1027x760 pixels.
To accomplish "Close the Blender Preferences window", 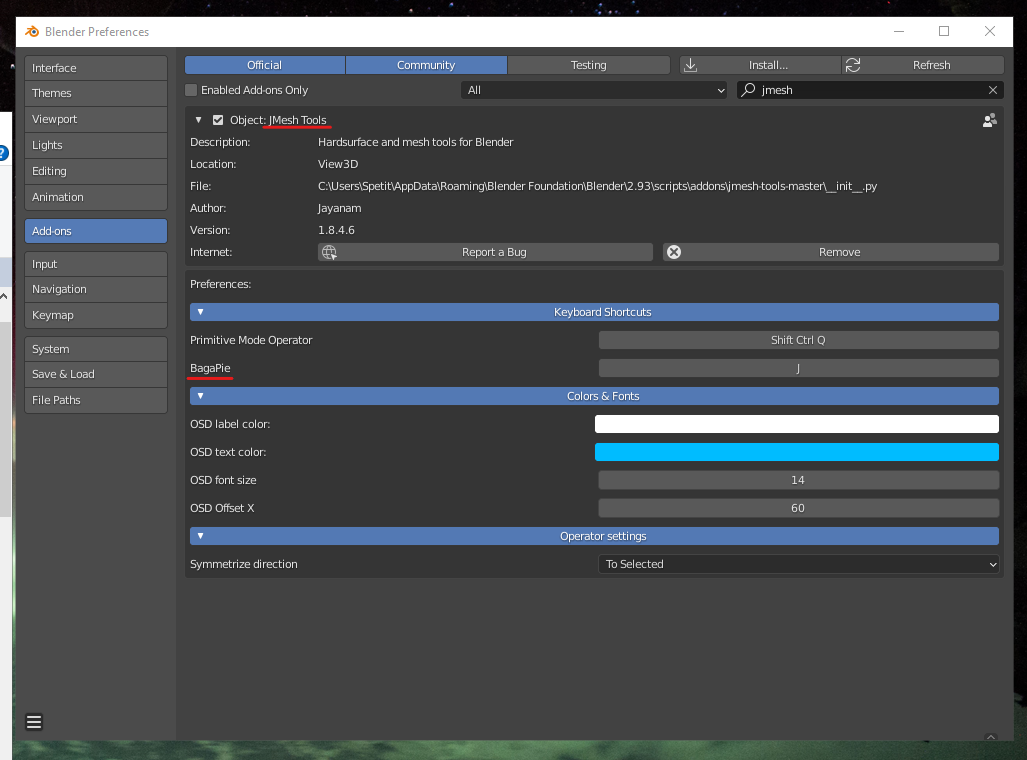I will pyautogui.click(x=990, y=31).
